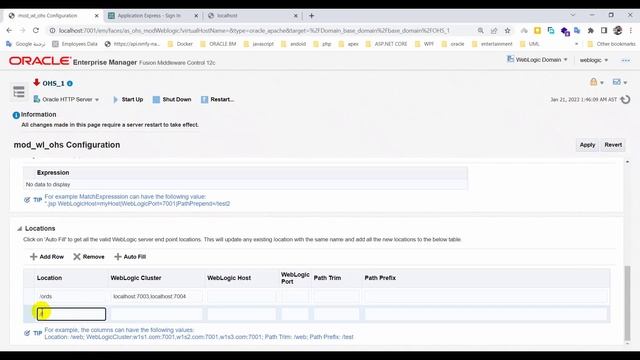This screenshot has height=360, width=640.
Task: Click the localhost:7003 cluster cell
Action: tap(156, 296)
